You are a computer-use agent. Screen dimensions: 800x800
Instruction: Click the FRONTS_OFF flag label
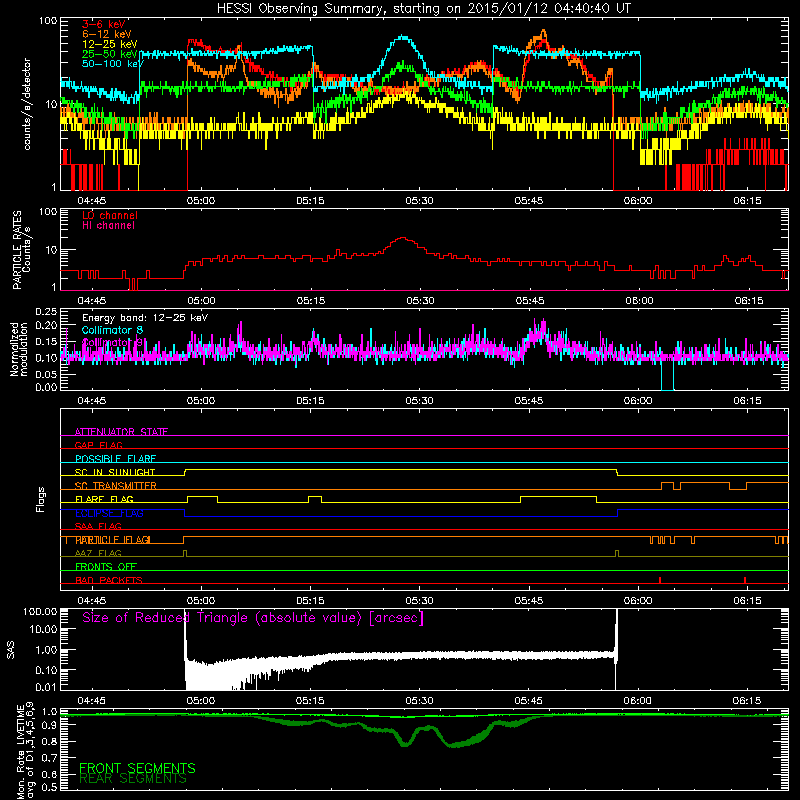click(x=106, y=567)
